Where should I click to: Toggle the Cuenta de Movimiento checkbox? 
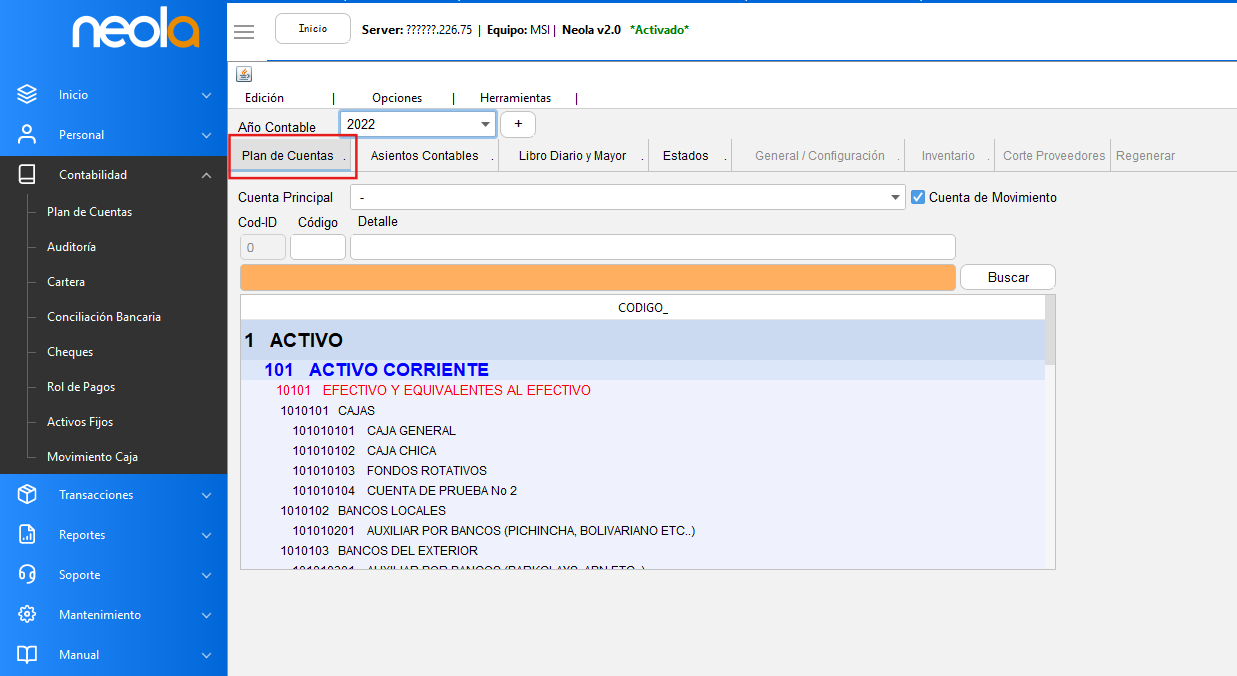coord(918,197)
